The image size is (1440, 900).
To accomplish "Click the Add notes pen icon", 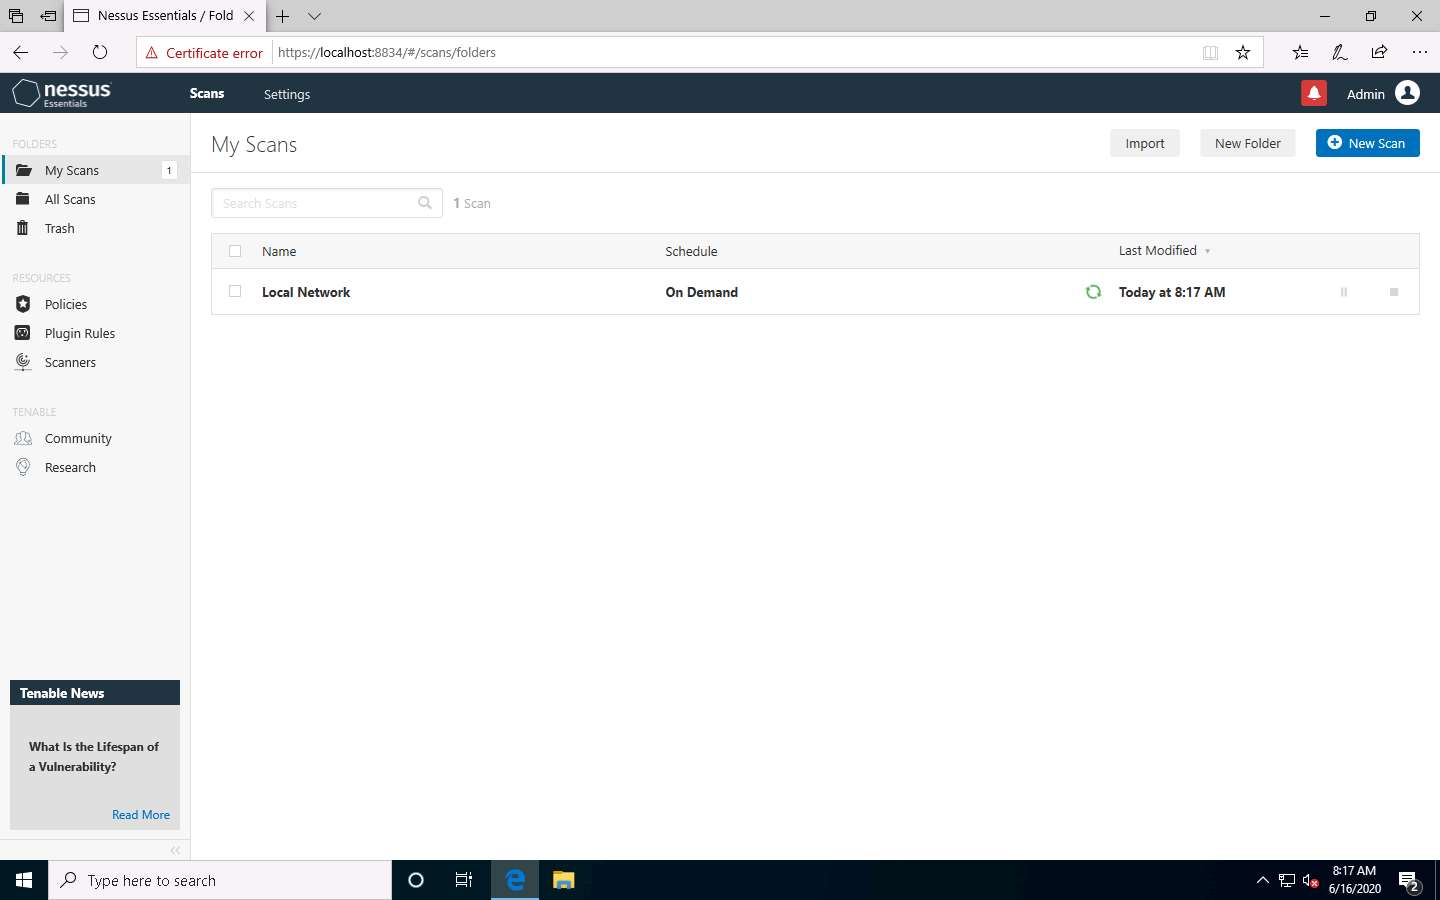I will click(x=1339, y=52).
